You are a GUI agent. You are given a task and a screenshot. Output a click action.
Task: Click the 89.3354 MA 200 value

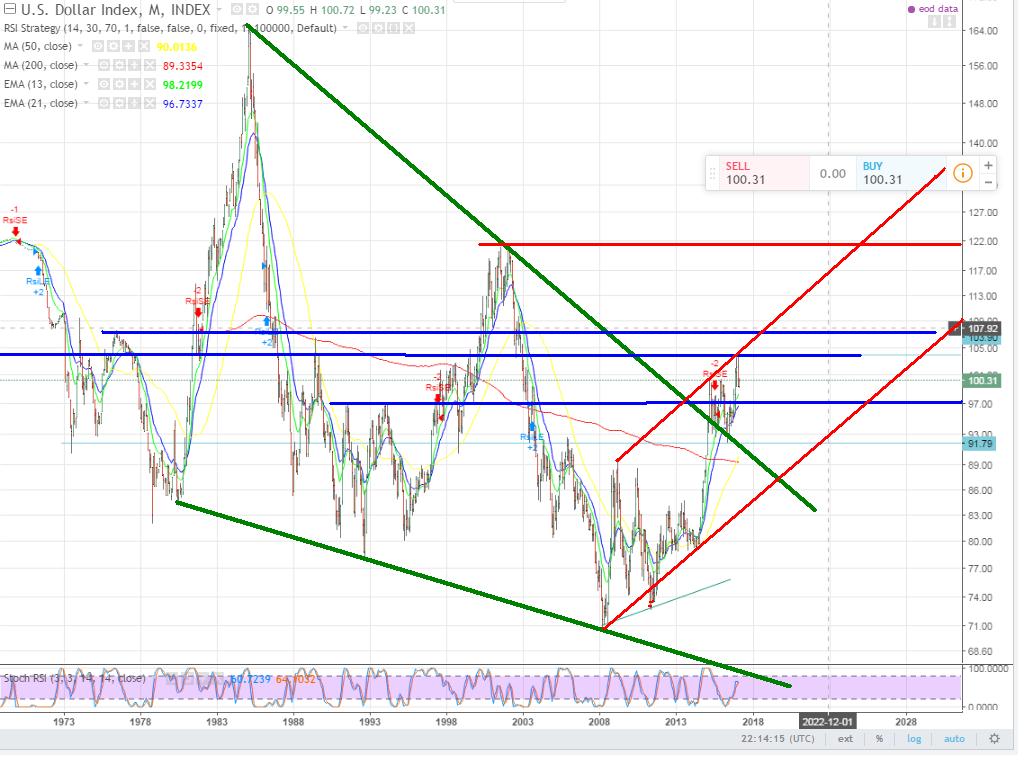coord(183,66)
